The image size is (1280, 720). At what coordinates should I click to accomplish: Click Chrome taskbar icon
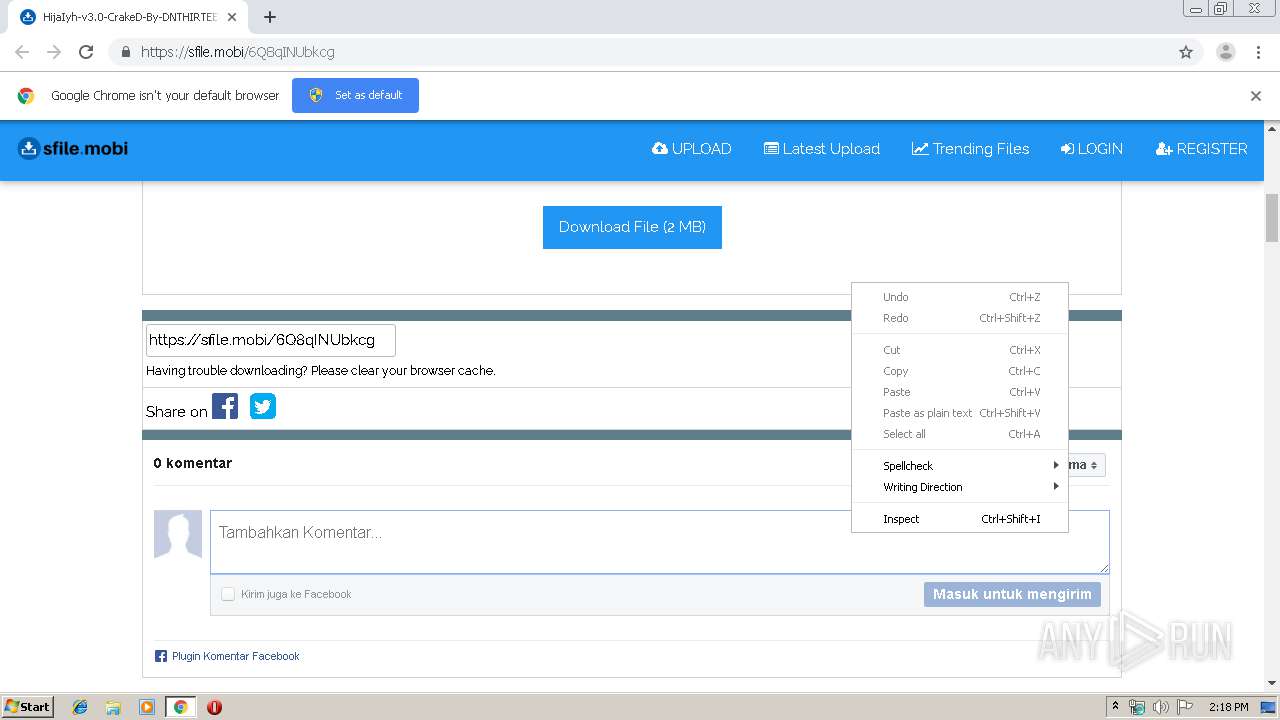tap(181, 707)
